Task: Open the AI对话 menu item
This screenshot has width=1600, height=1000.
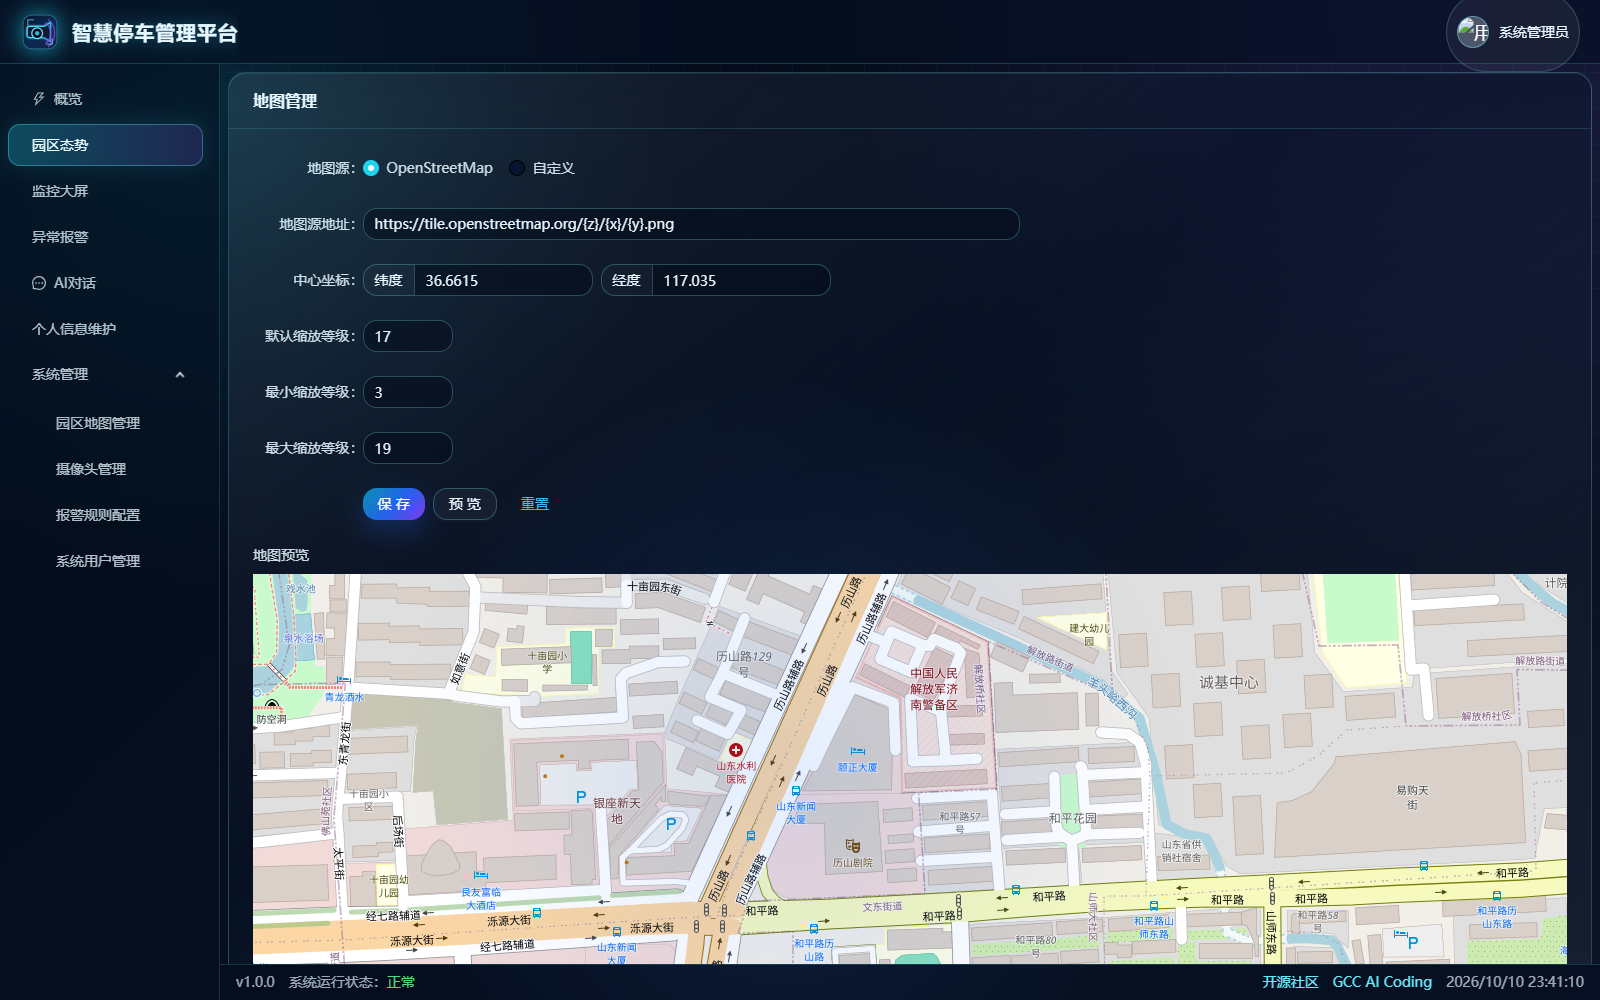Action: (105, 283)
